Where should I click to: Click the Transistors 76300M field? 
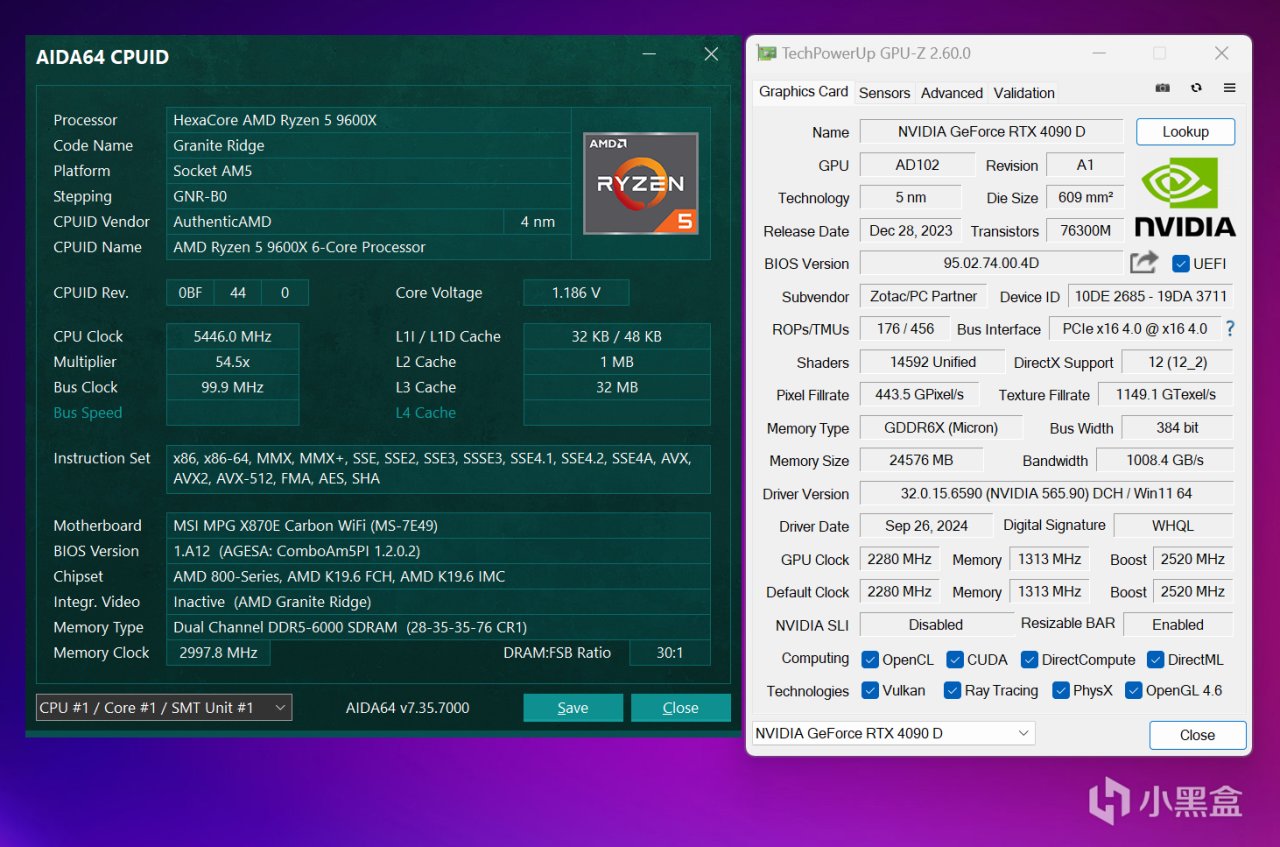point(1086,231)
